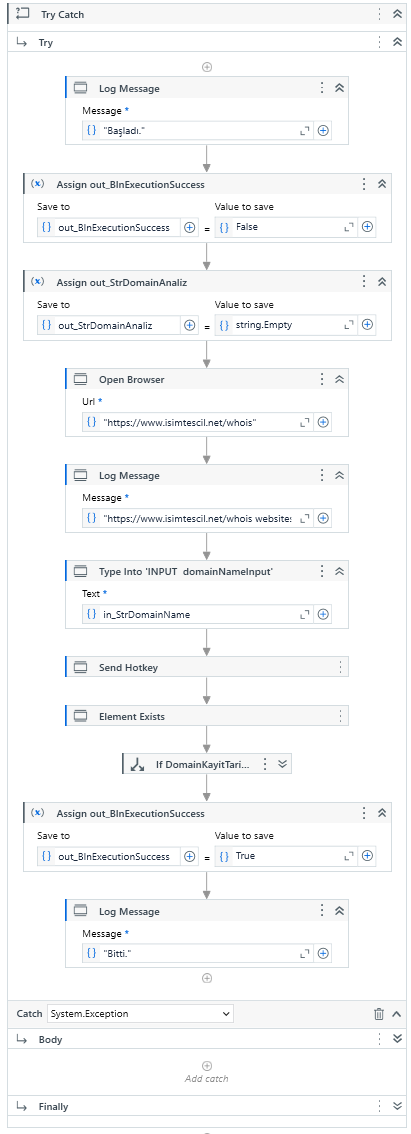Open options of the catch Body section
Viewport: 411px width, 1134px height.
pos(379,1039)
